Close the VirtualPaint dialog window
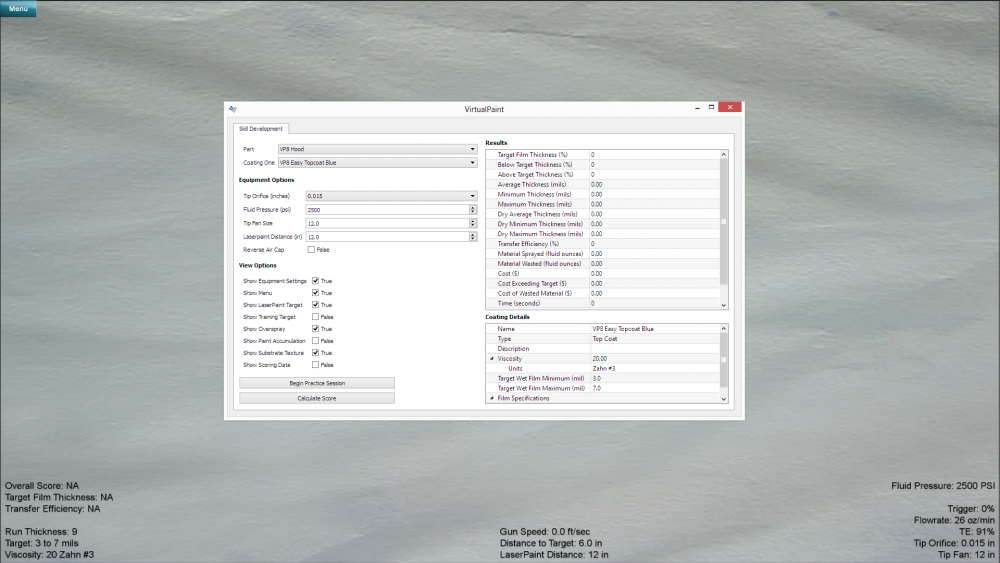This screenshot has width=1000, height=563. (730, 107)
